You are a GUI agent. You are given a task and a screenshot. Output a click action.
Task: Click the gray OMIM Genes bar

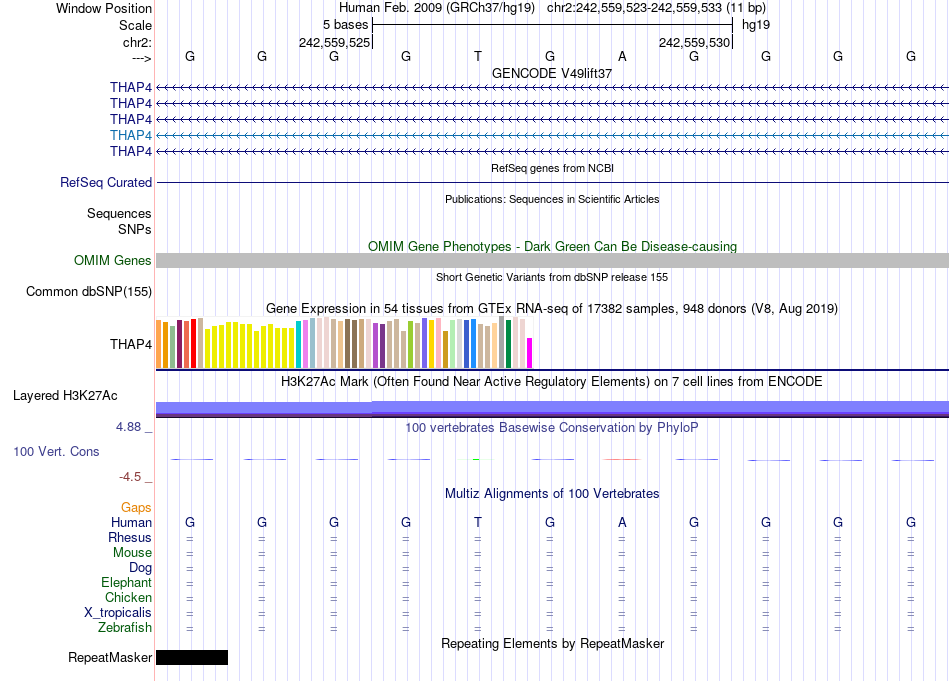click(x=552, y=261)
